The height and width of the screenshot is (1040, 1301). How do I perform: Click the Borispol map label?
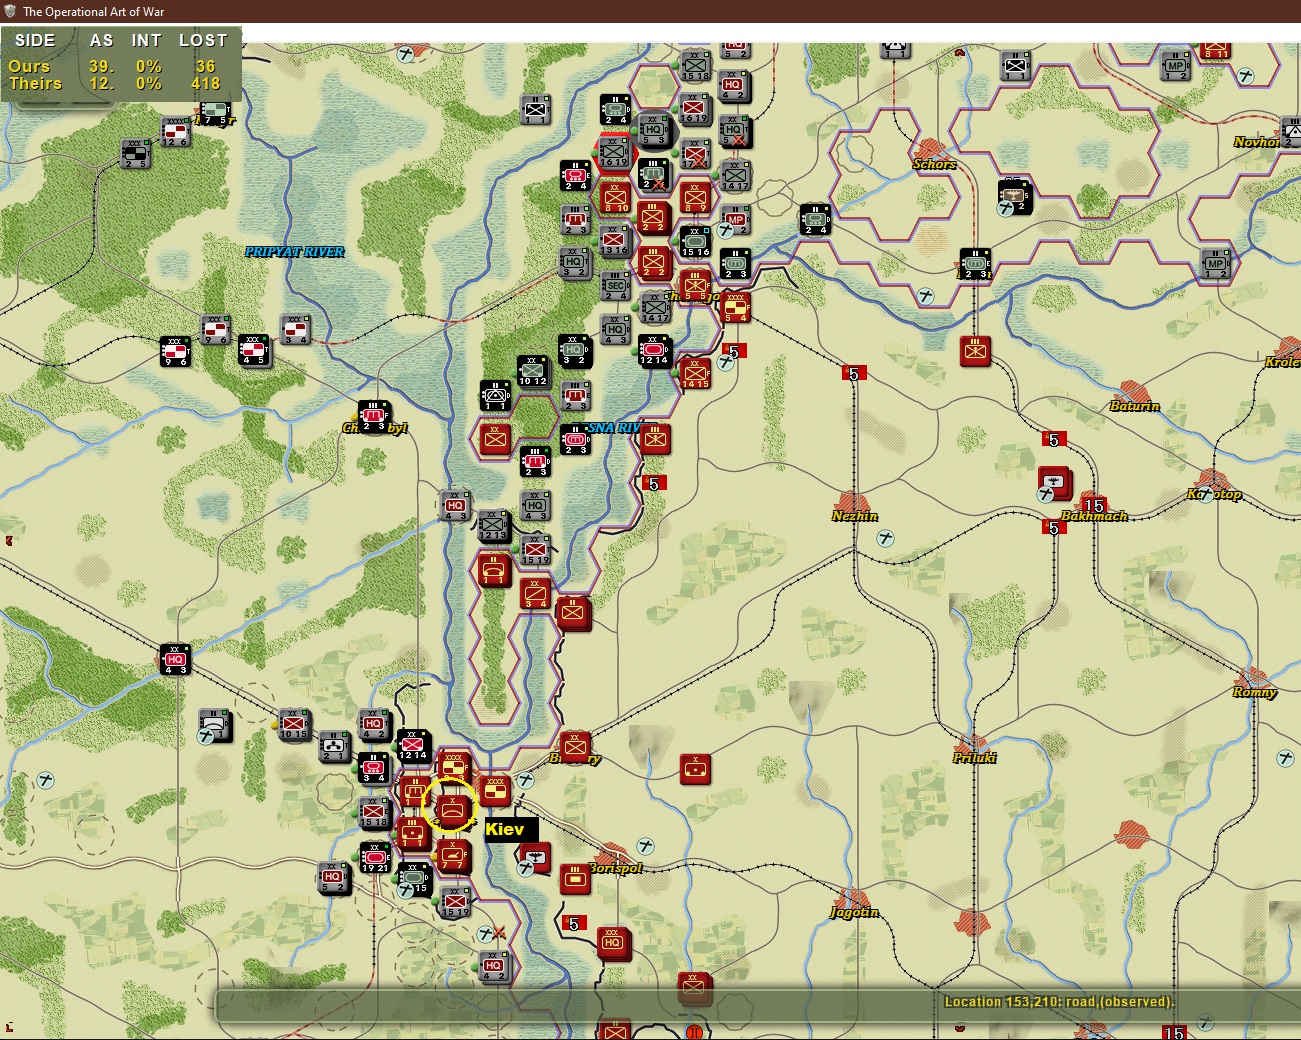(x=616, y=868)
